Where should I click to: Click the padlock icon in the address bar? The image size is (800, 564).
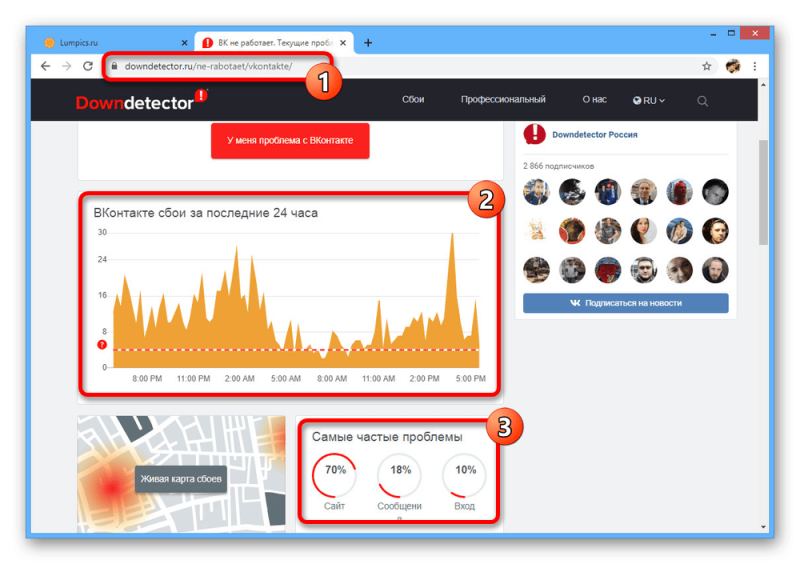point(114,66)
